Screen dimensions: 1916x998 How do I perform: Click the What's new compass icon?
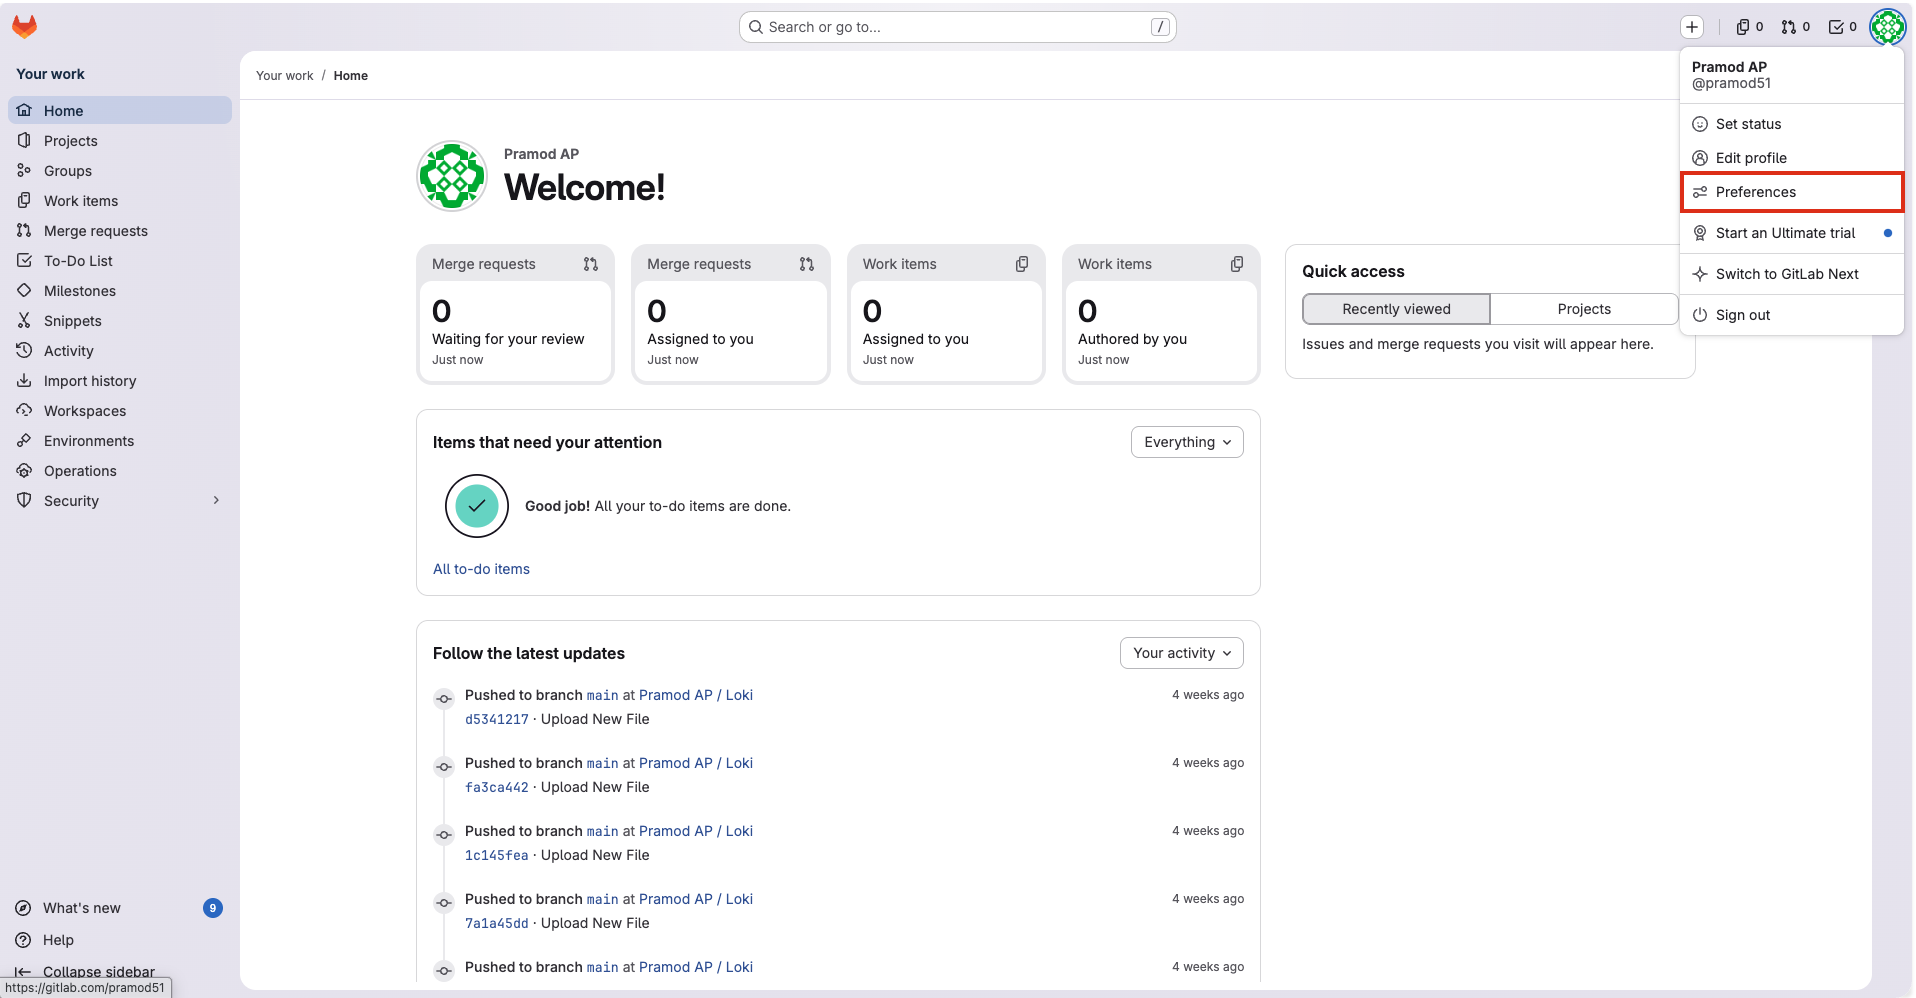[23, 908]
